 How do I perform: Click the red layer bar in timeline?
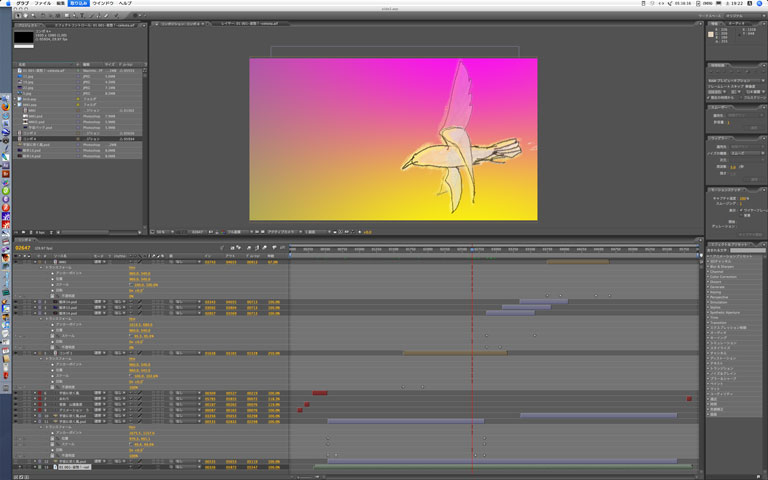(x=320, y=393)
